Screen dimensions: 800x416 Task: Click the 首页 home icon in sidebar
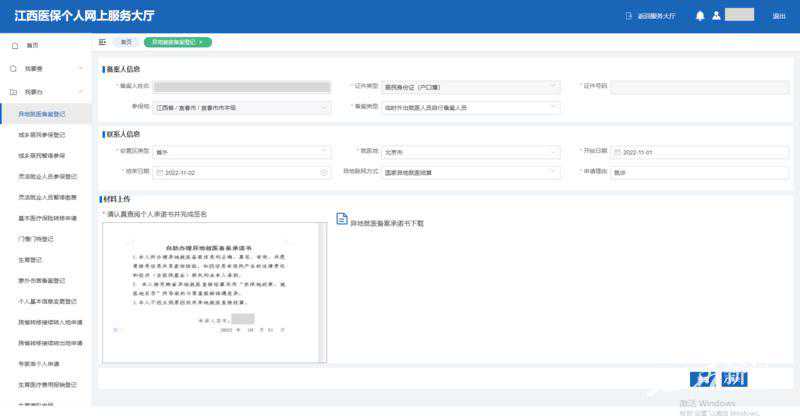(x=14, y=46)
